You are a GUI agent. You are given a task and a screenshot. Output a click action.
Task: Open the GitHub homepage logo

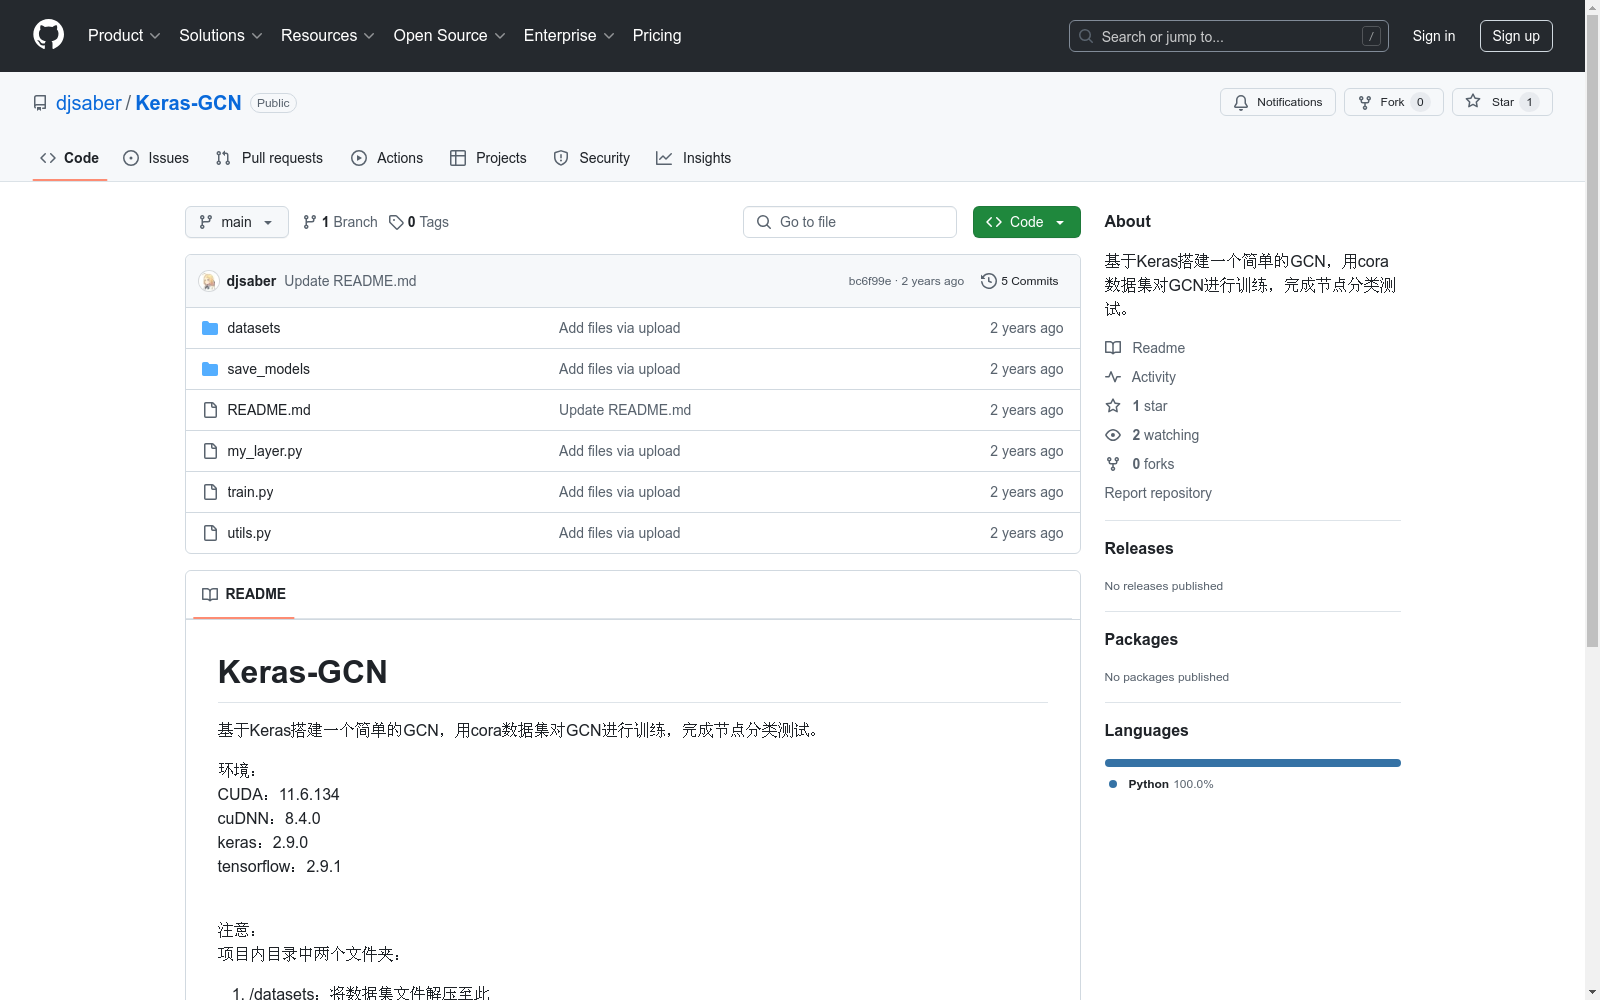click(48, 35)
